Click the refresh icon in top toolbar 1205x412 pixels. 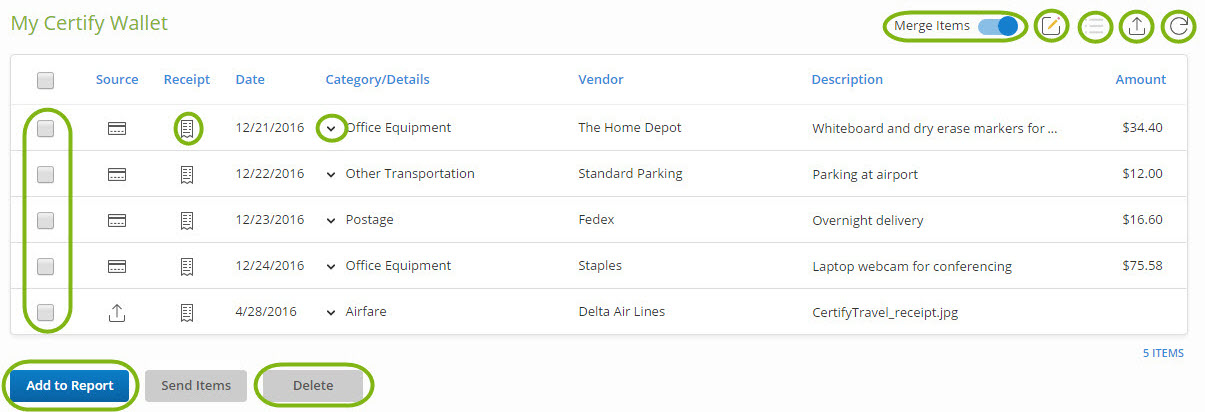[x=1180, y=27]
